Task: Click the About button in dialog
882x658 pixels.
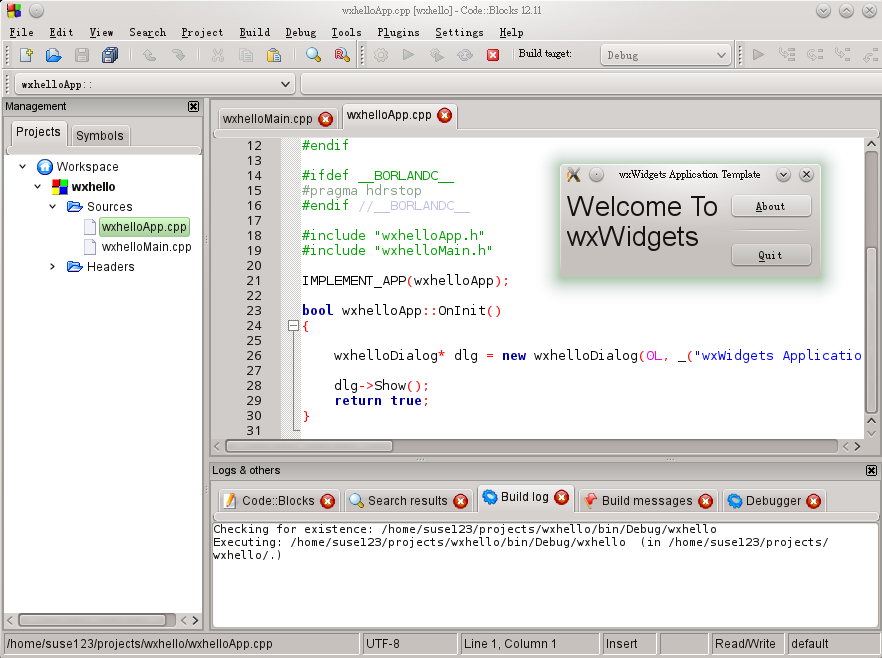Action: point(771,206)
